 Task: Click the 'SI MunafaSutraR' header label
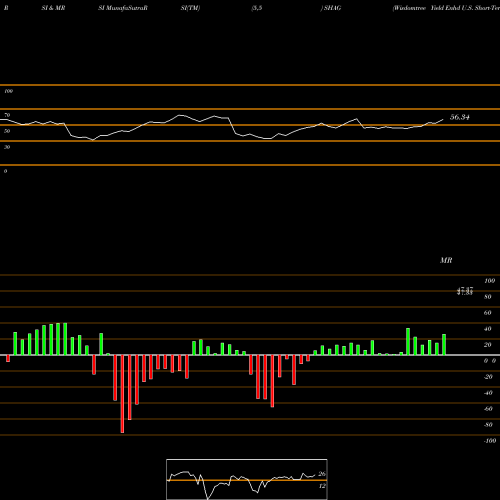pyautogui.click(x=123, y=8)
